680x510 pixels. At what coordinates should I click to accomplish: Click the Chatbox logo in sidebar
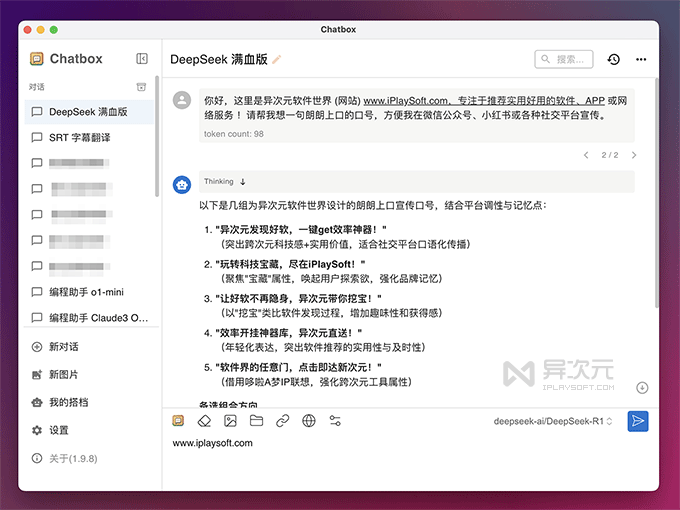click(37, 59)
